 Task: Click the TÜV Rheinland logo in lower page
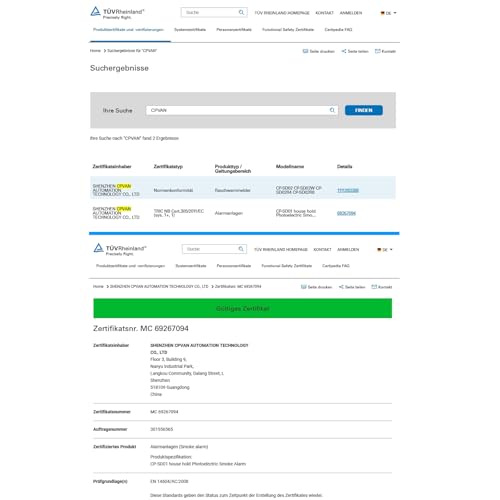click(120, 249)
